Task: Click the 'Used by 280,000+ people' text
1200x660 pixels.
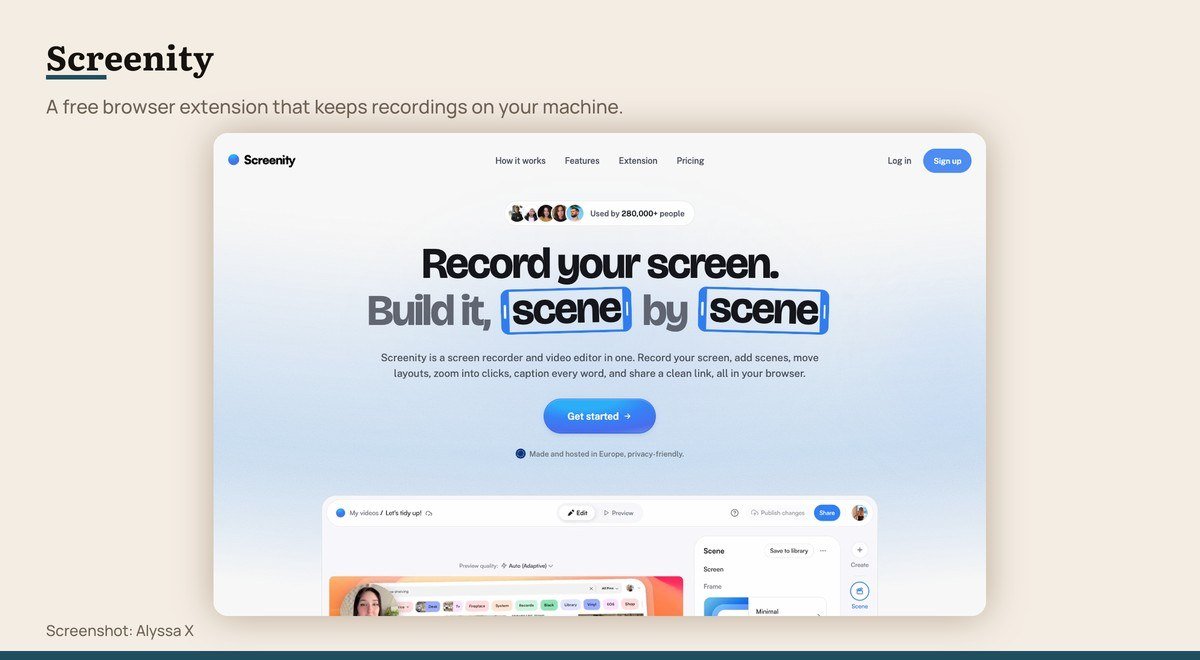Action: pyautogui.click(x=637, y=214)
